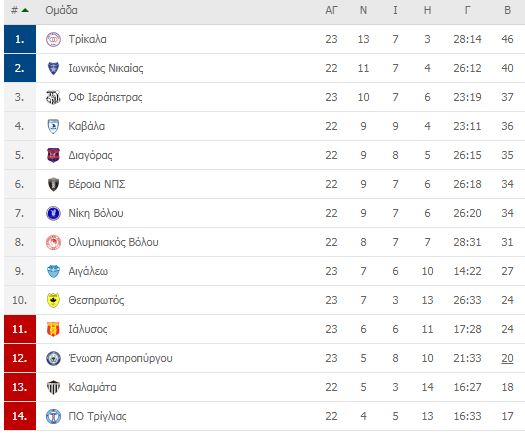This screenshot has height=438, width=525.
Task: Sort standings by Γ goals header
Action: tap(467, 10)
